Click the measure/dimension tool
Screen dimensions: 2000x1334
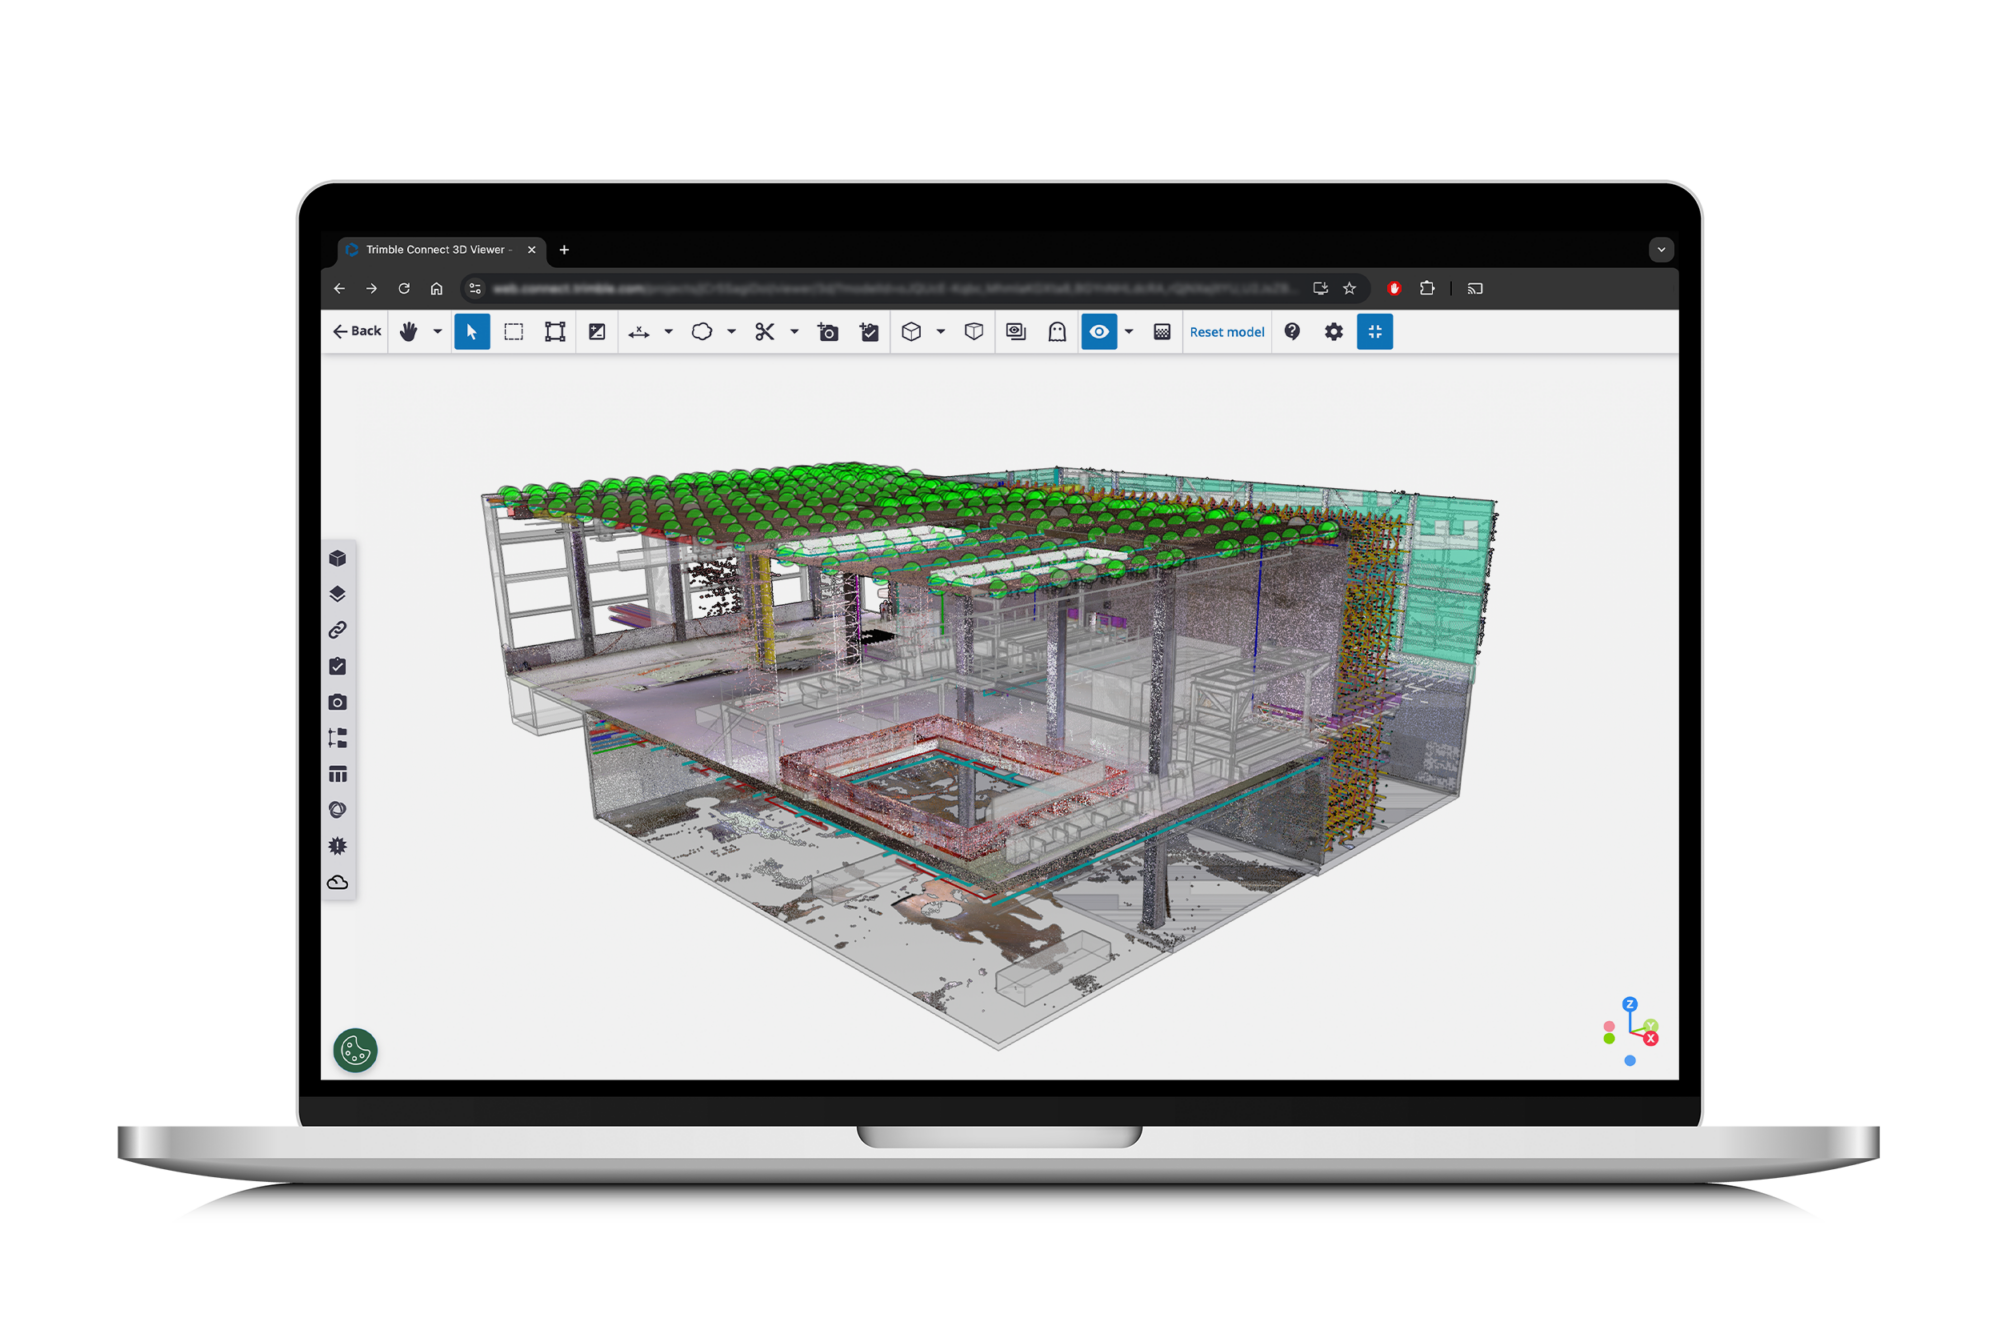641,331
